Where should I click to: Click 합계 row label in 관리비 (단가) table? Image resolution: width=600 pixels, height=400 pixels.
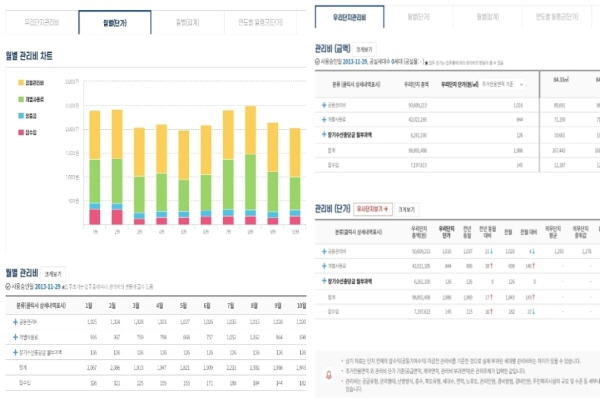(x=331, y=297)
